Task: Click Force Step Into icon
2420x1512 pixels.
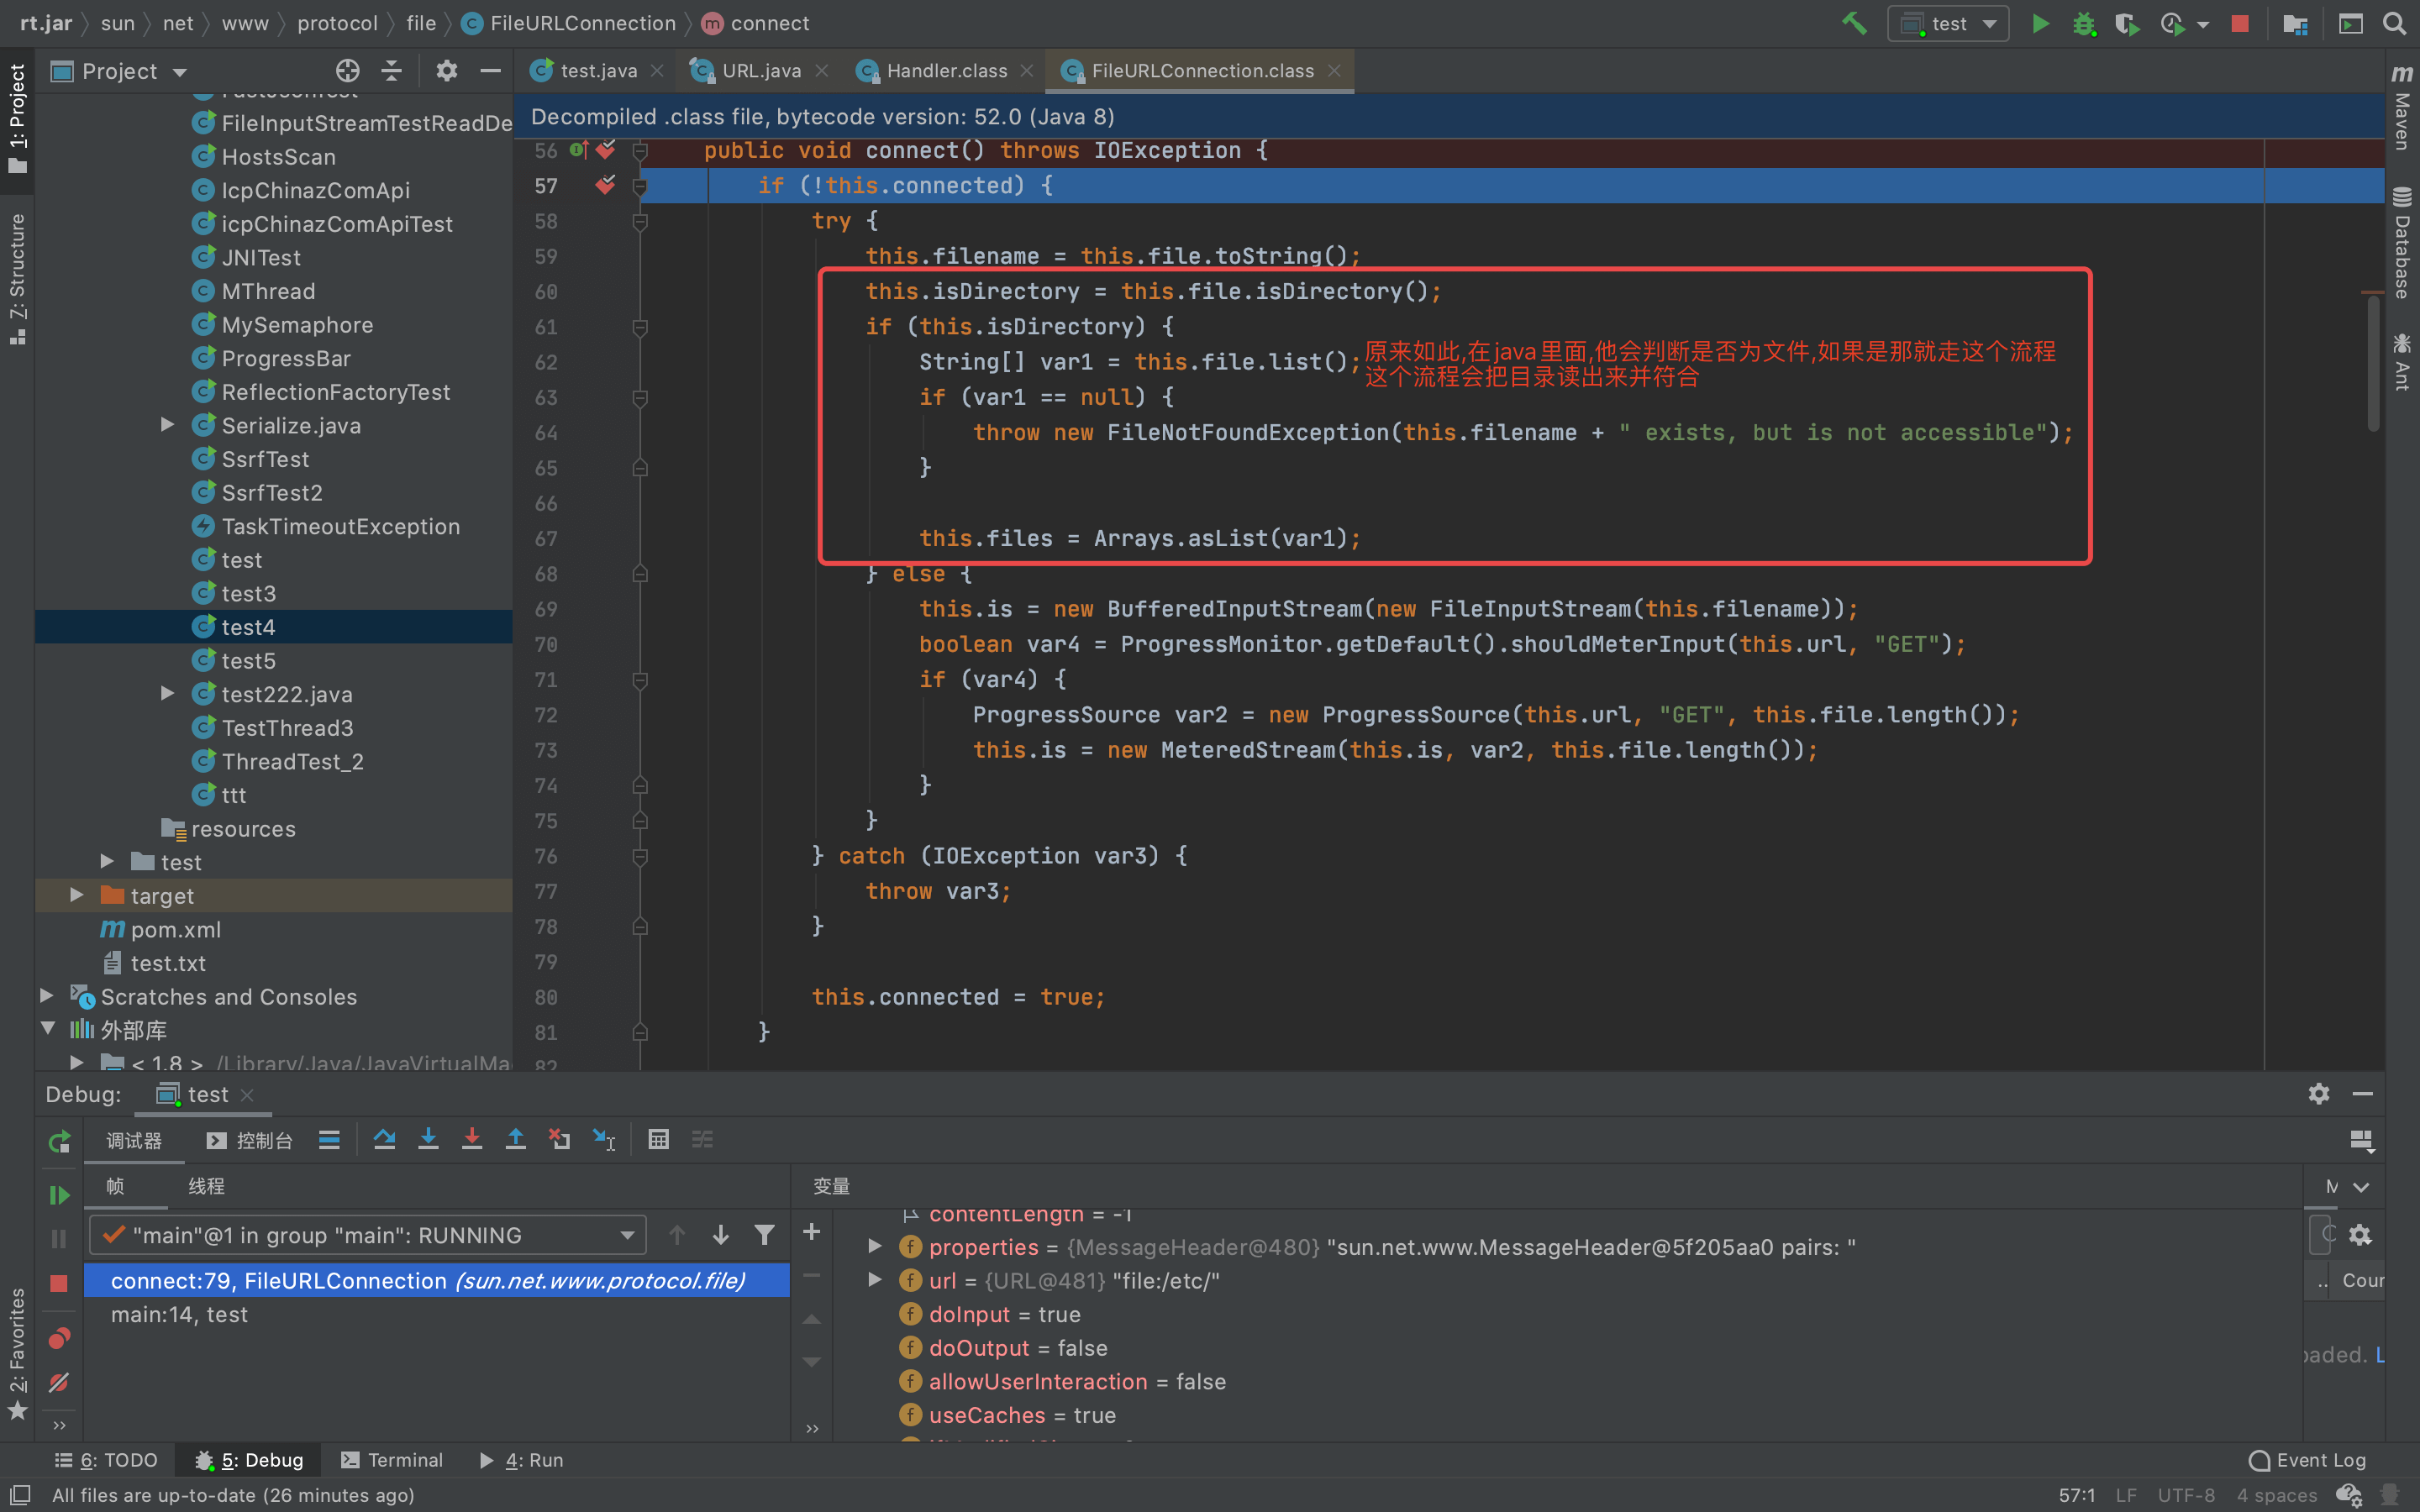Action: point(472,1139)
